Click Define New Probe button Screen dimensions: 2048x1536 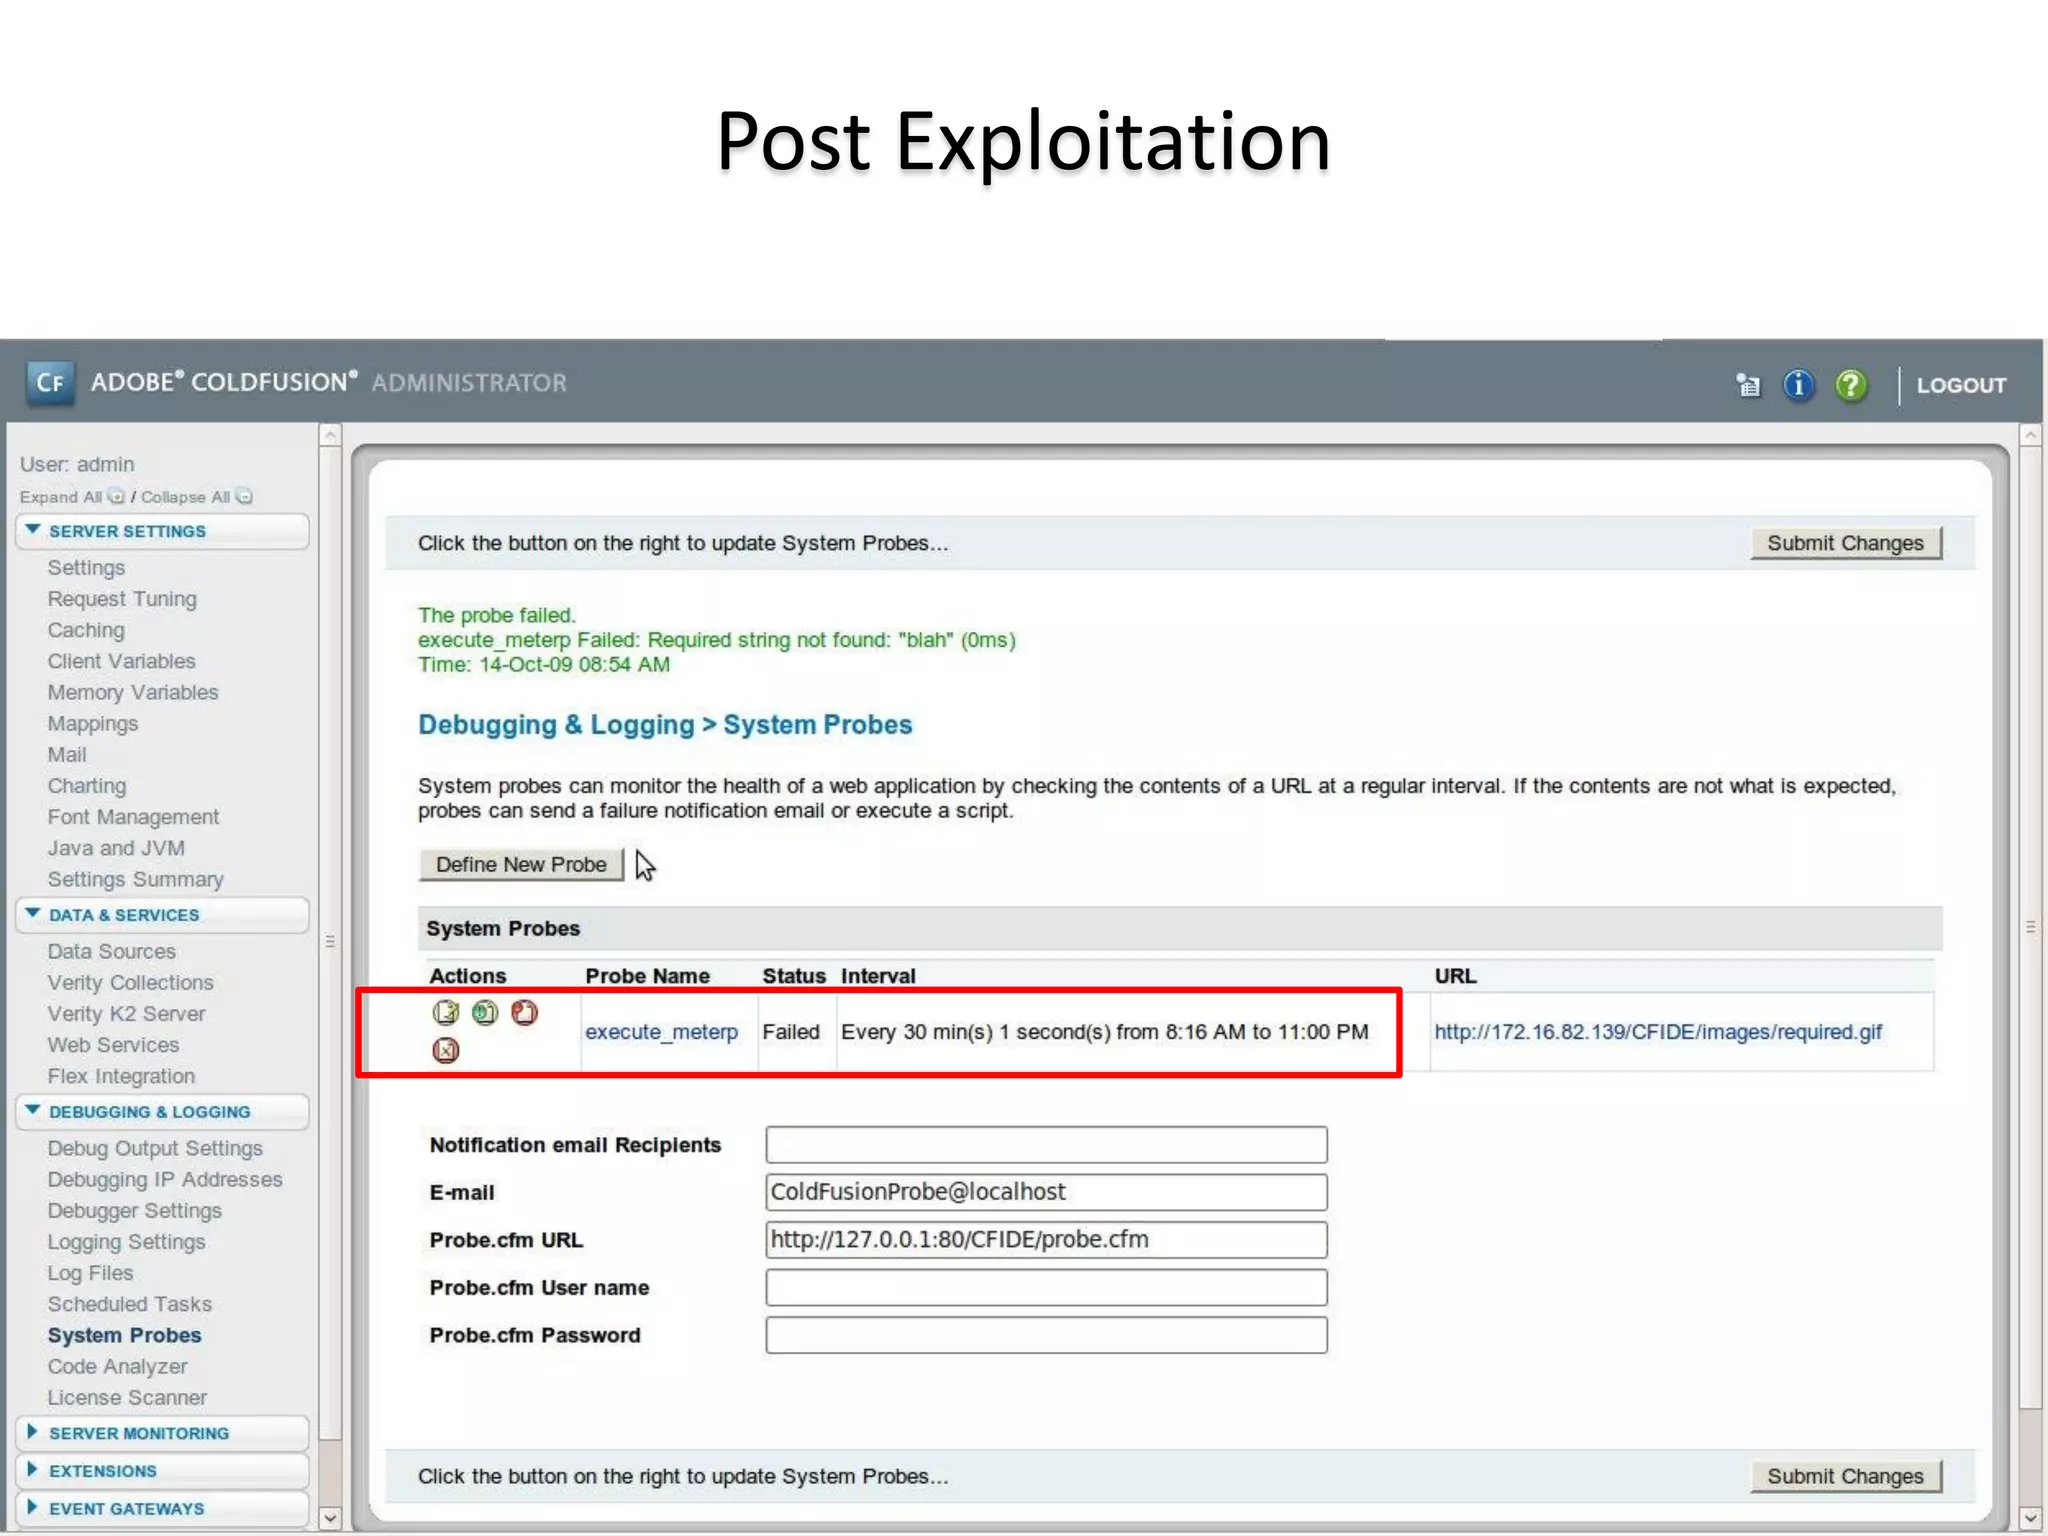(x=521, y=864)
